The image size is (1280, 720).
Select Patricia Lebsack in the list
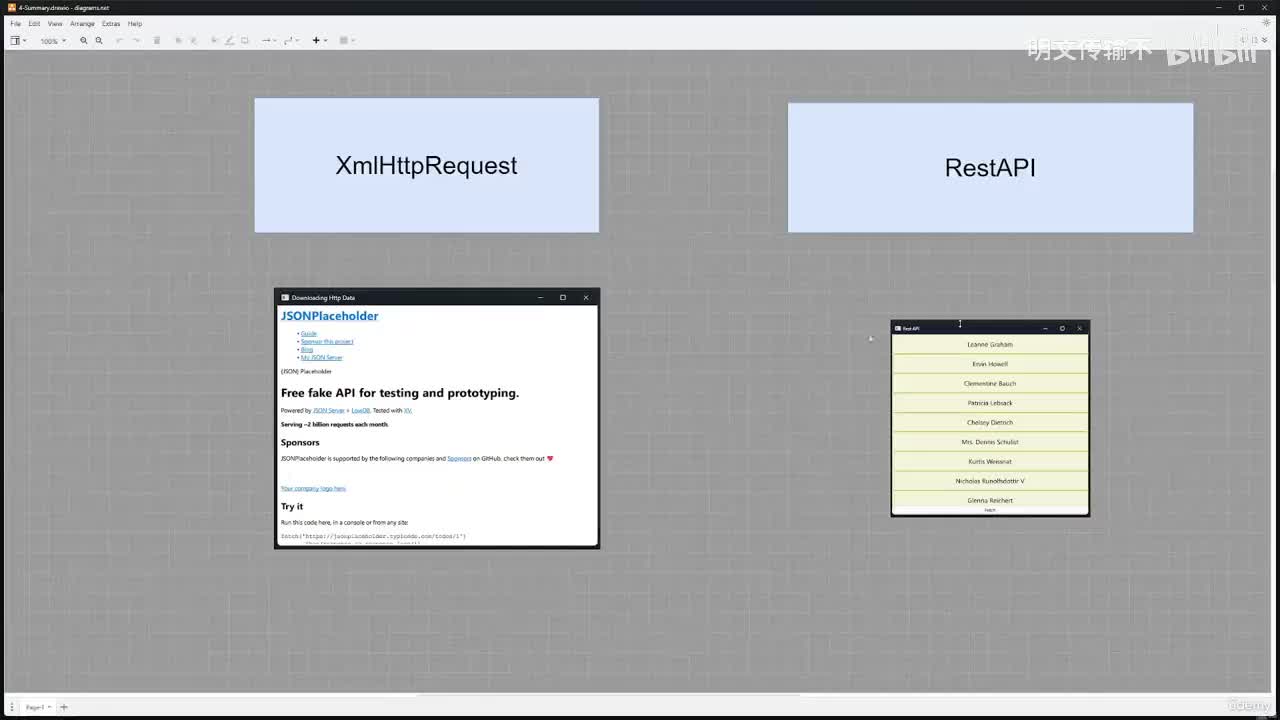990,403
